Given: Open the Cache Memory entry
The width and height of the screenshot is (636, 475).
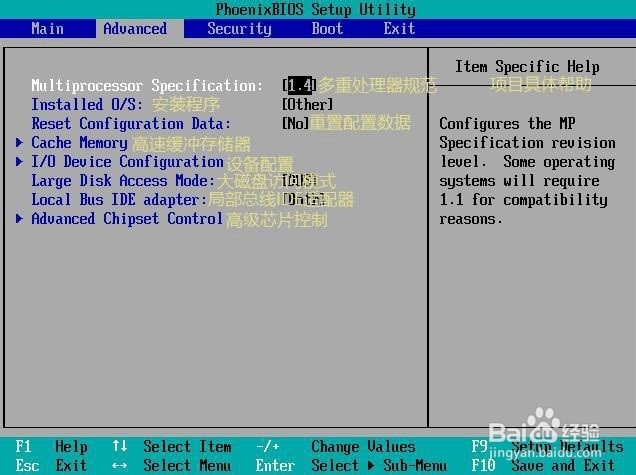Looking at the screenshot, I should [80, 143].
